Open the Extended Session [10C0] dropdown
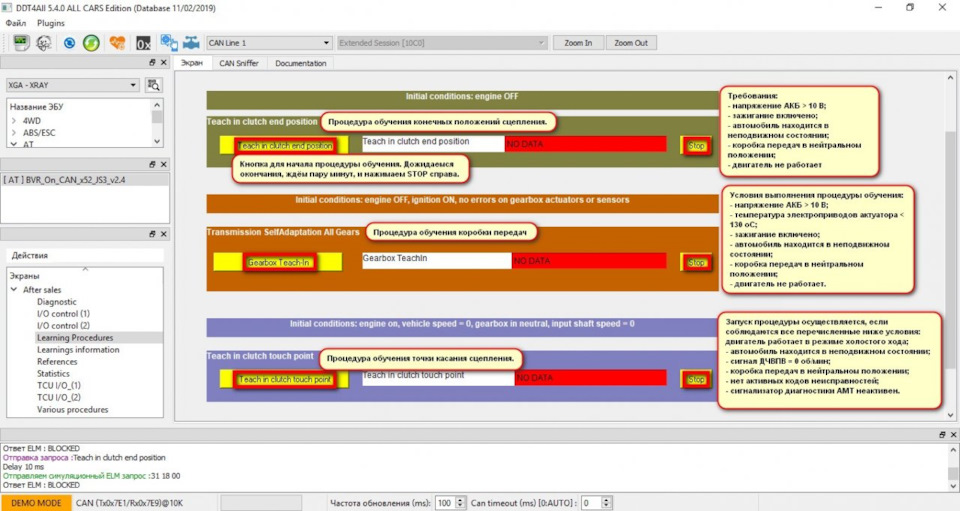 (442, 43)
